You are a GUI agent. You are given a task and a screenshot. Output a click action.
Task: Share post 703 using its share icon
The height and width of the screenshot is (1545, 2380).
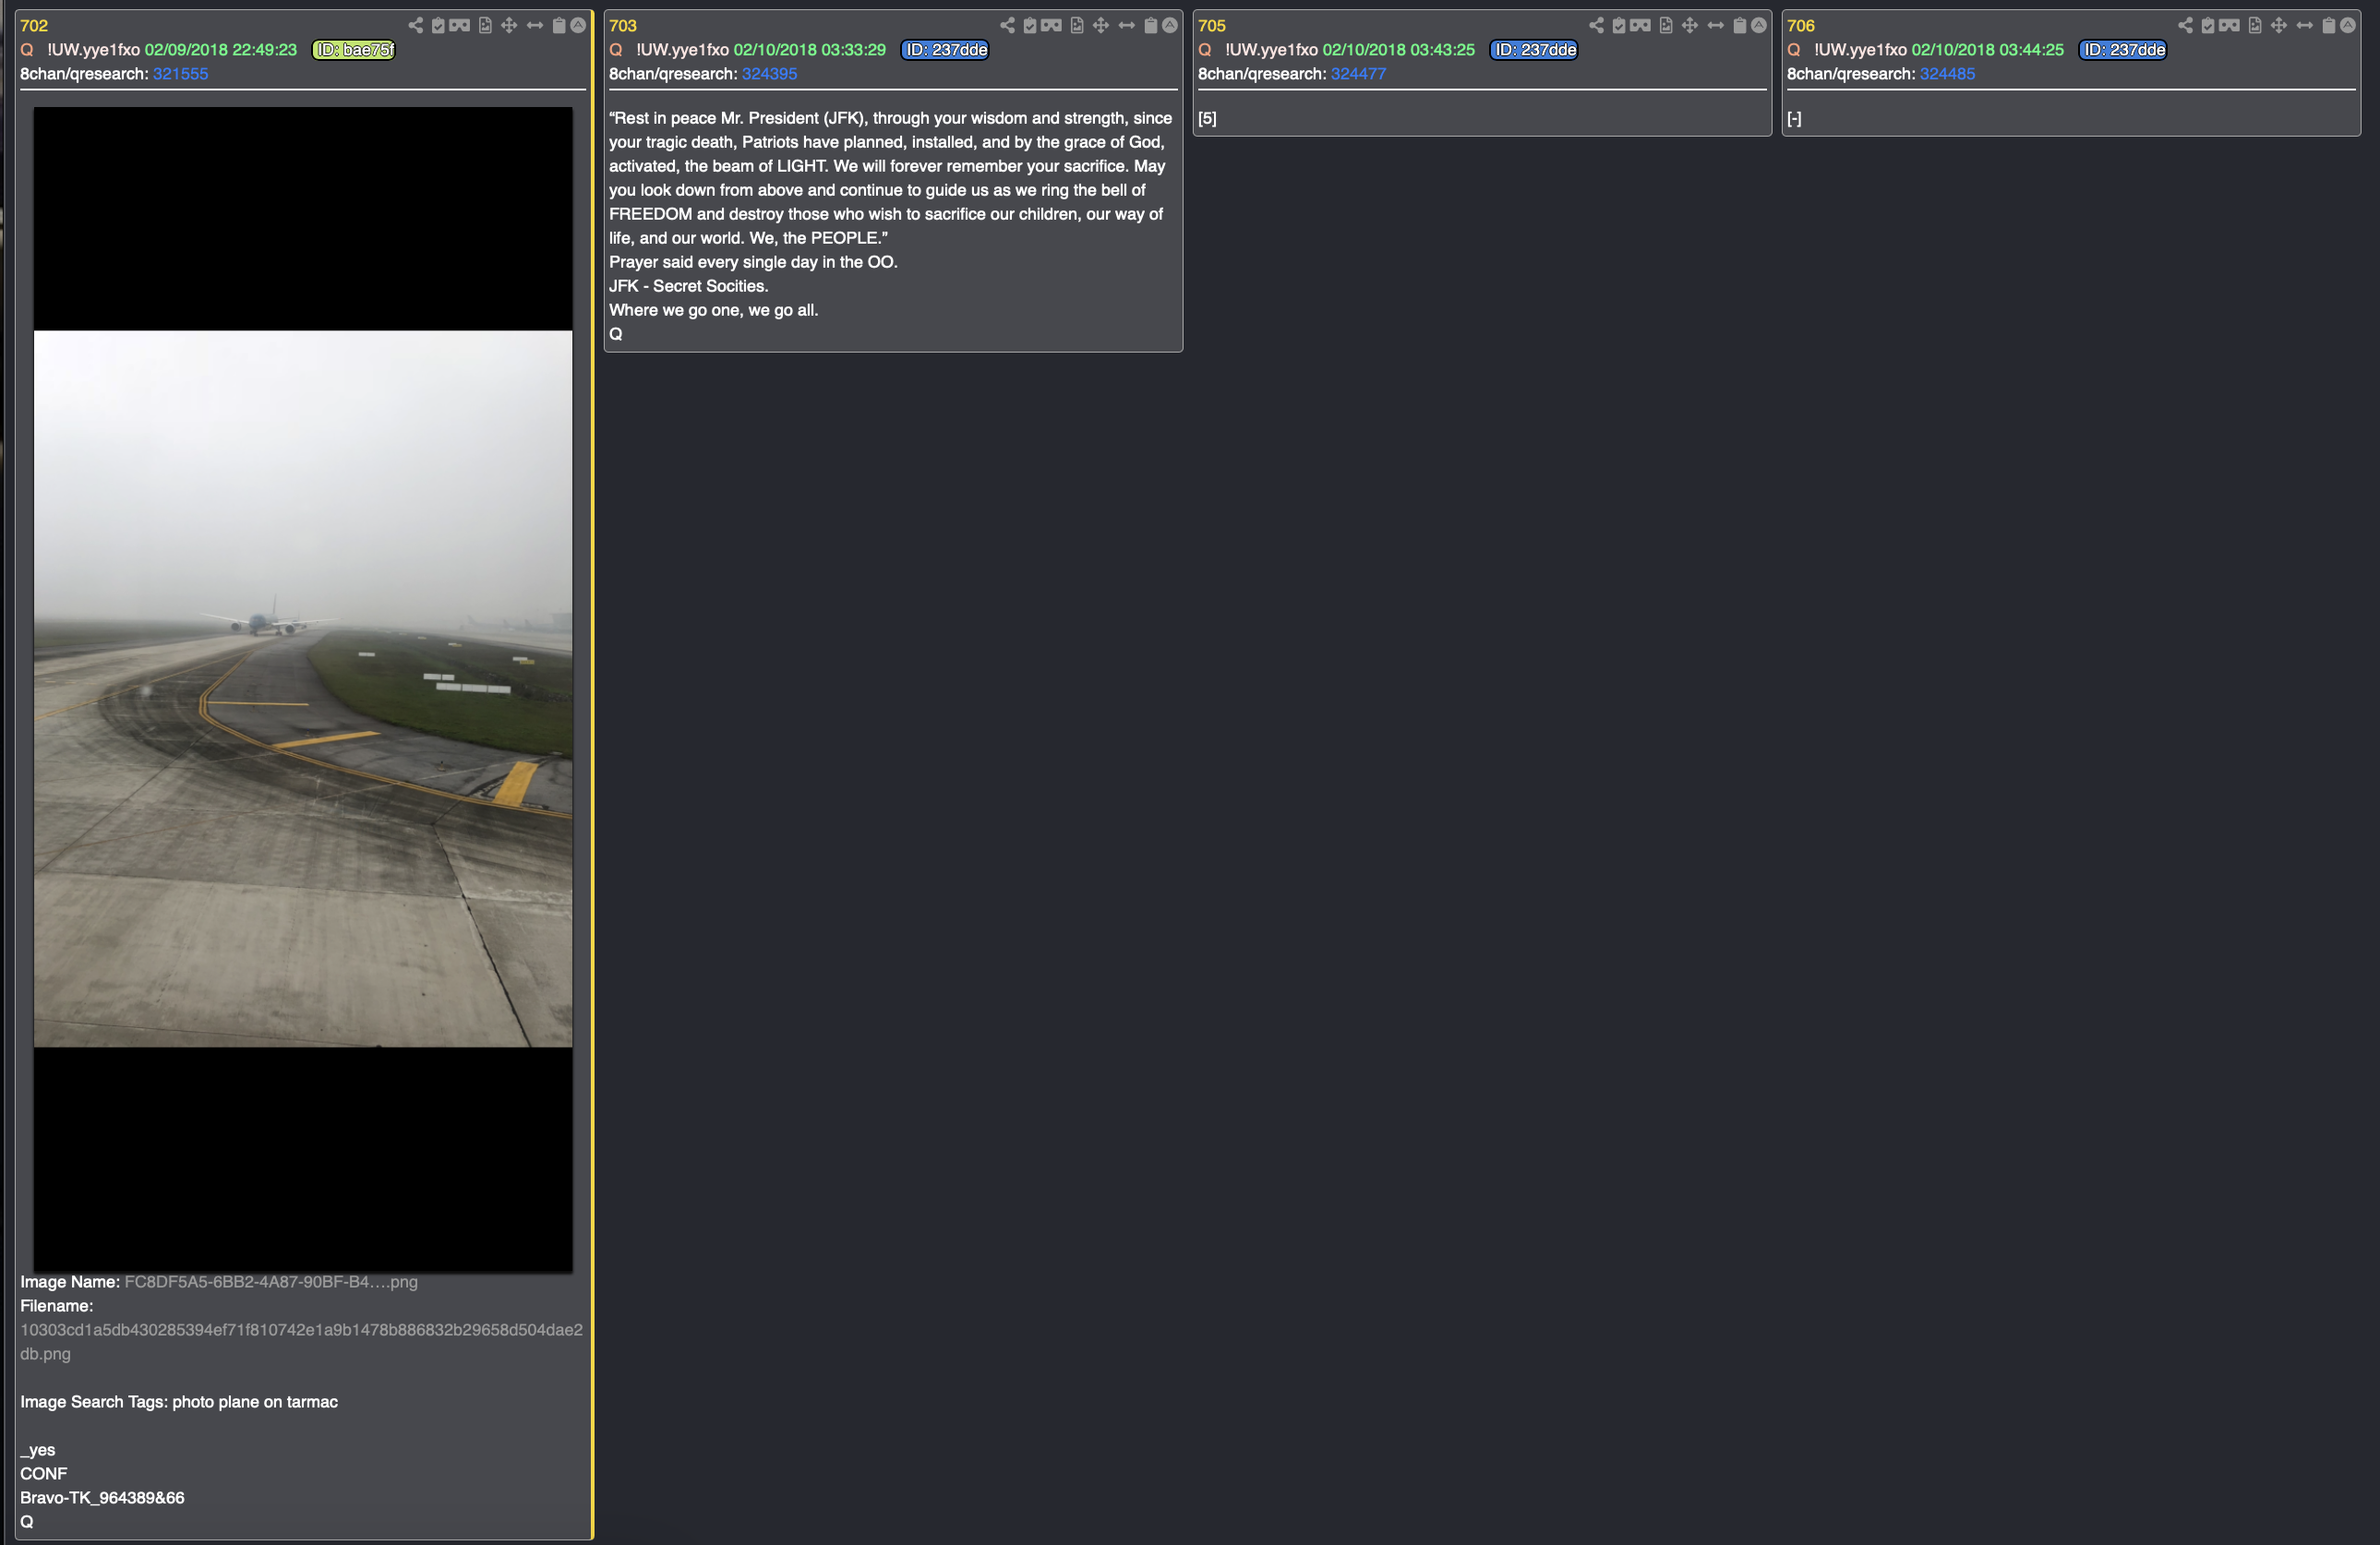click(x=1007, y=25)
